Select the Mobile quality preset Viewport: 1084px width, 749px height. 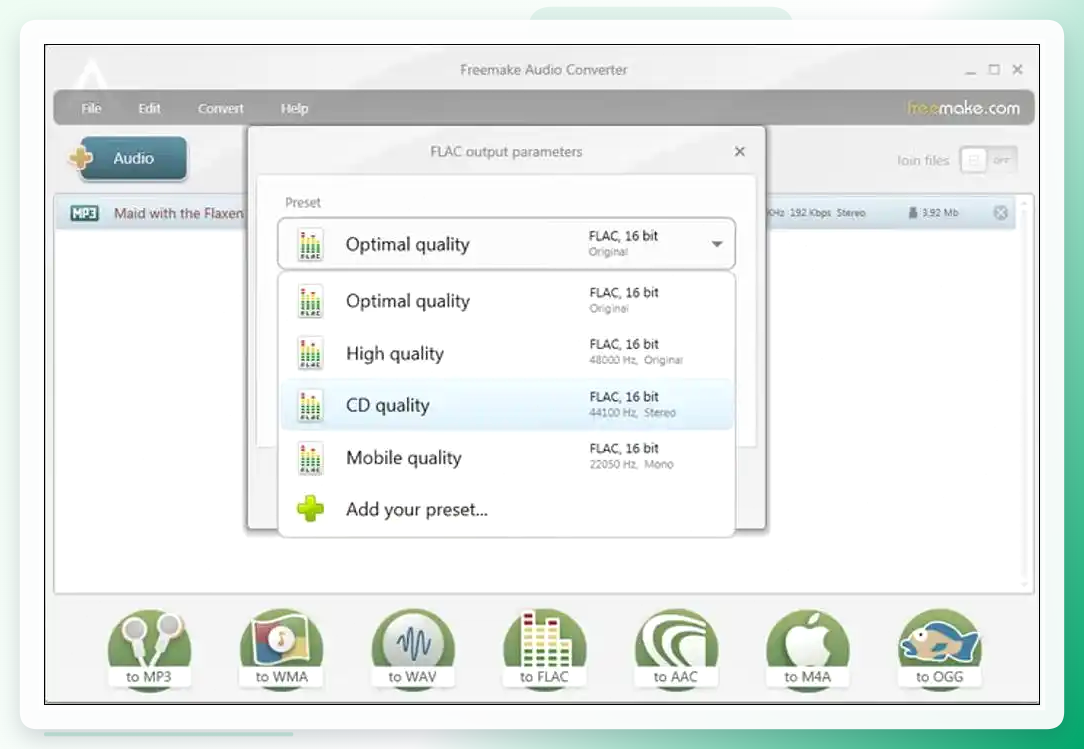tap(506, 456)
